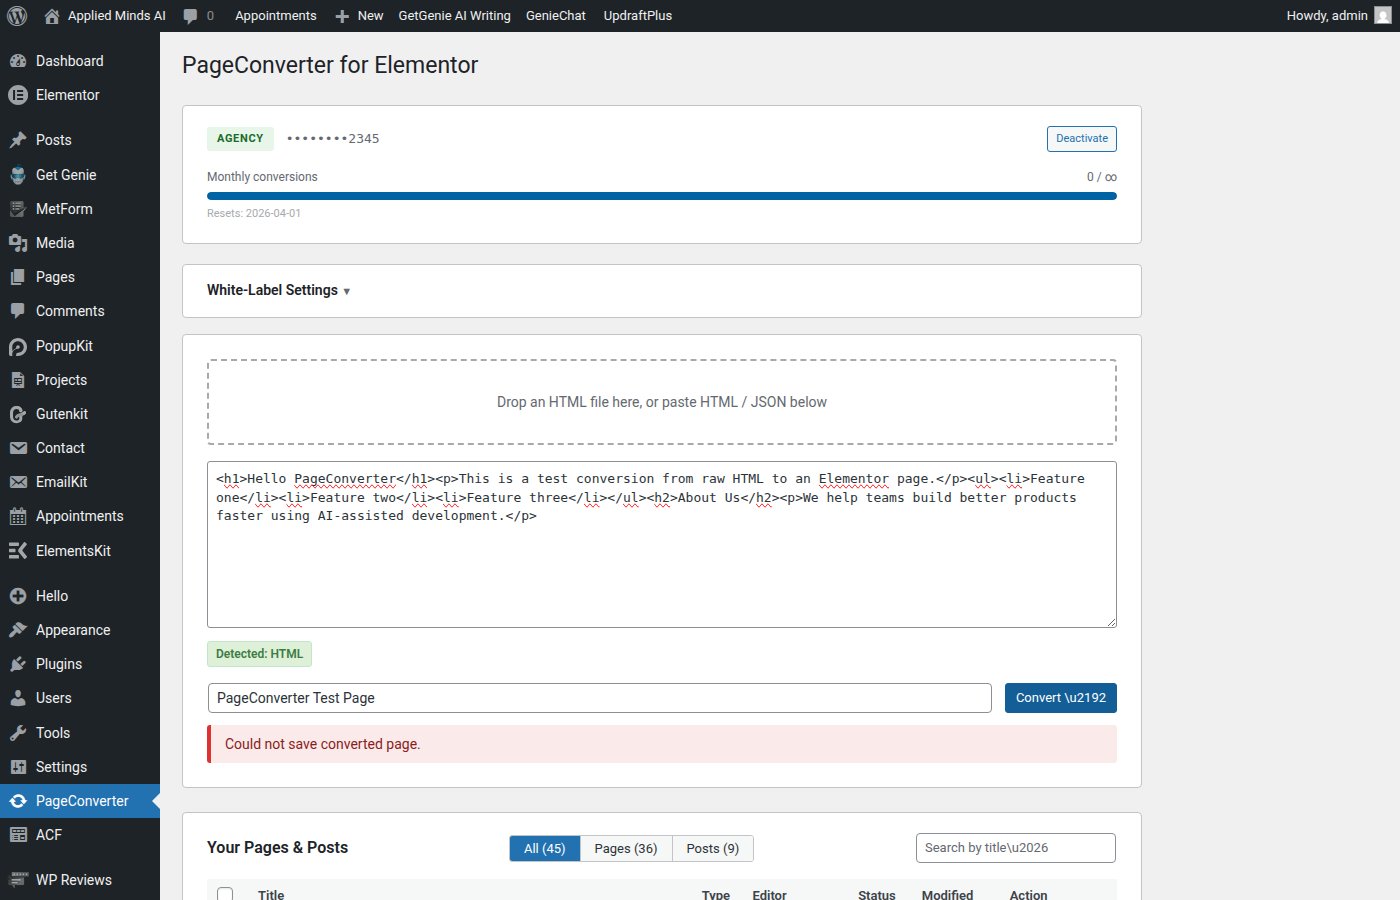The image size is (1400, 900).
Task: Click the Gutenkit sidebar icon
Action: coord(18,414)
